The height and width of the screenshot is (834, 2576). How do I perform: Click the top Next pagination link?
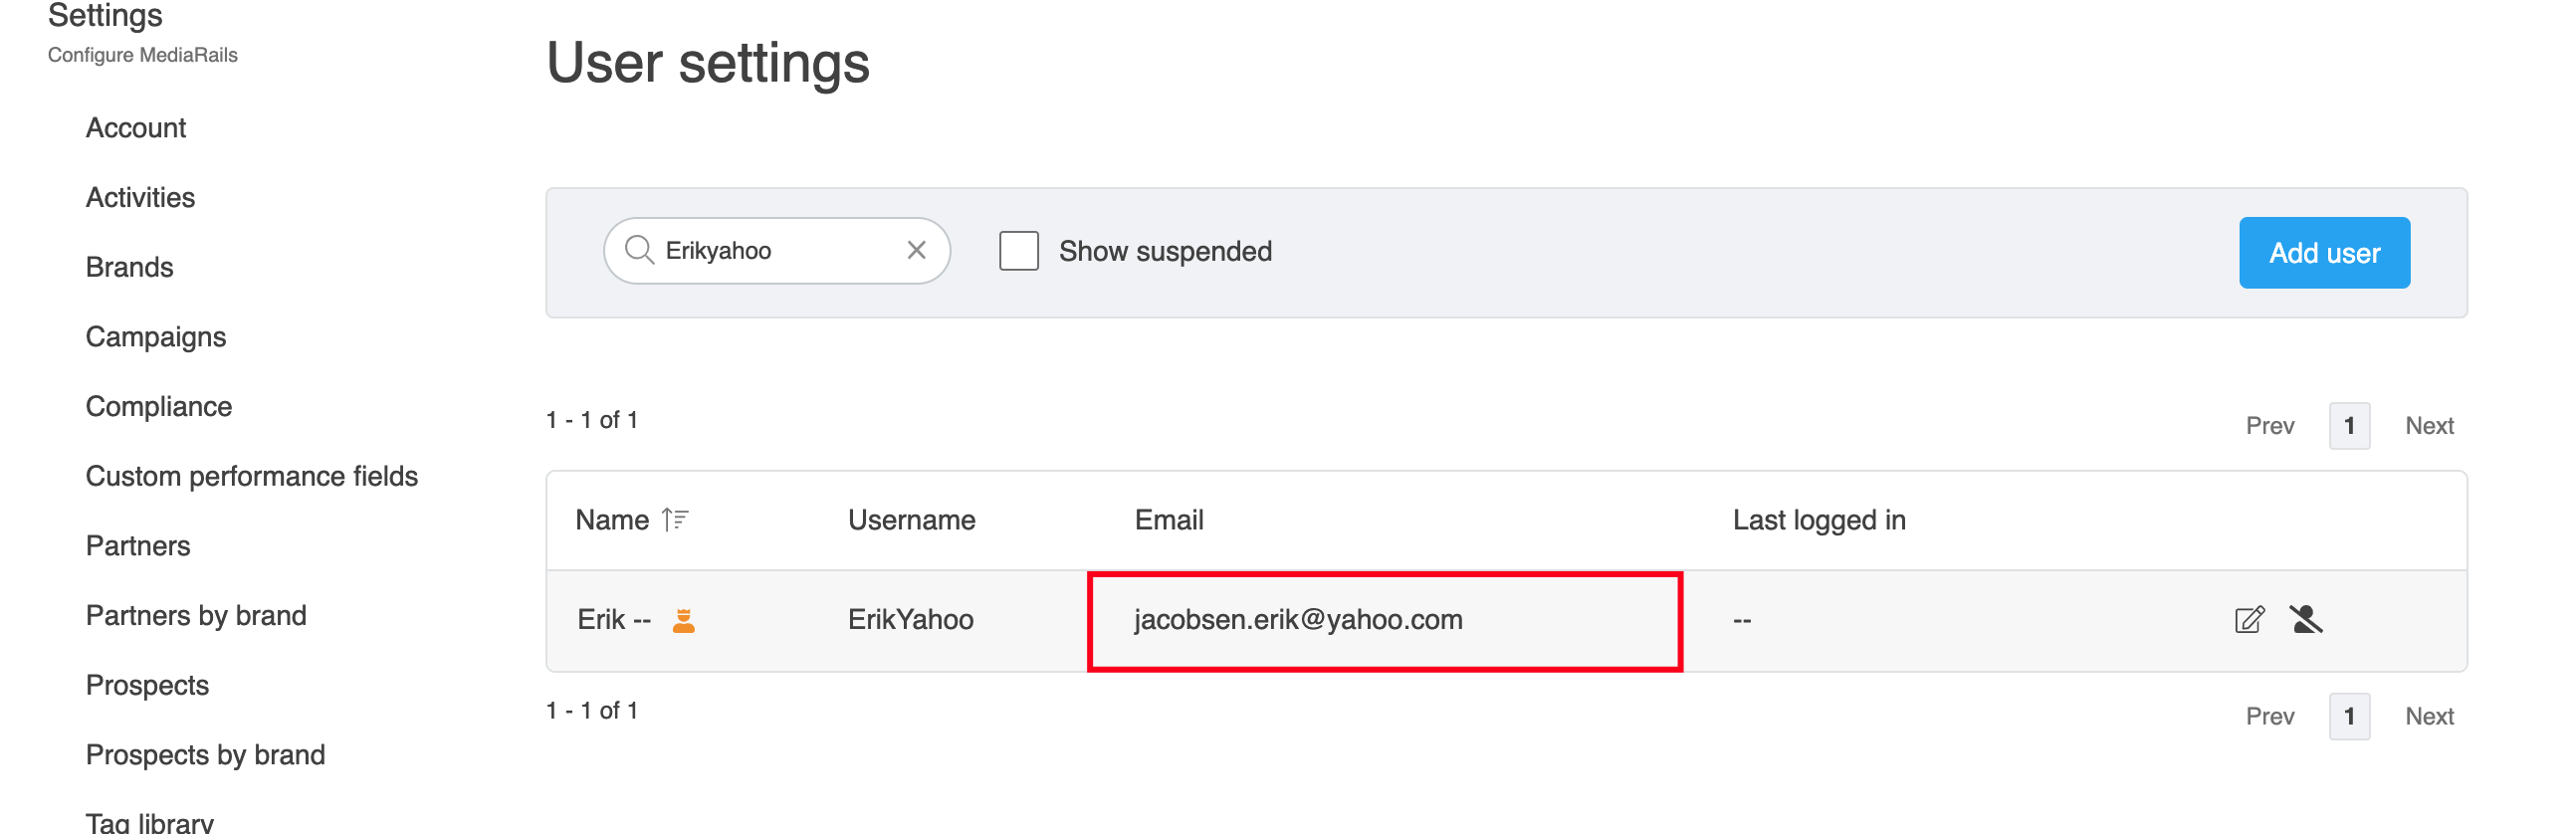[x=2429, y=426]
